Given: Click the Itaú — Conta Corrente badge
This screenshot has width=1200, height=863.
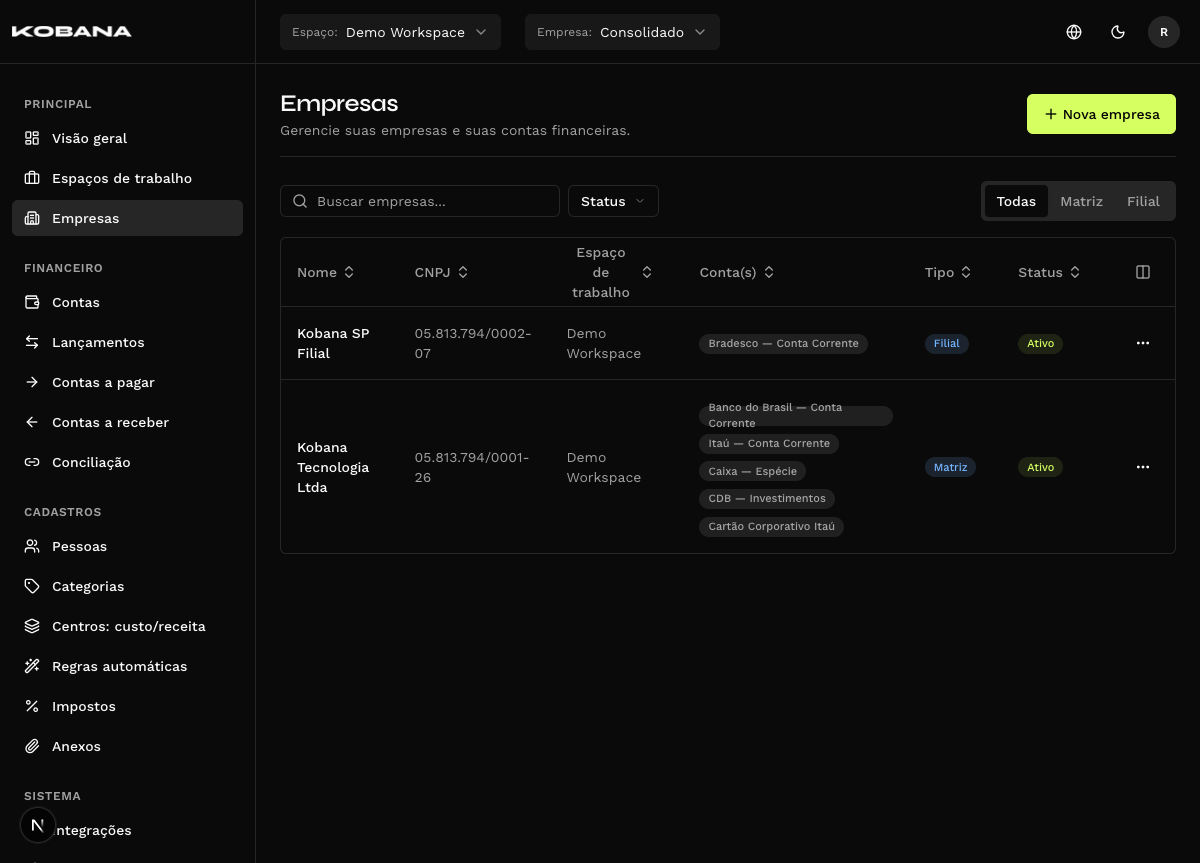Looking at the screenshot, I should (769, 443).
